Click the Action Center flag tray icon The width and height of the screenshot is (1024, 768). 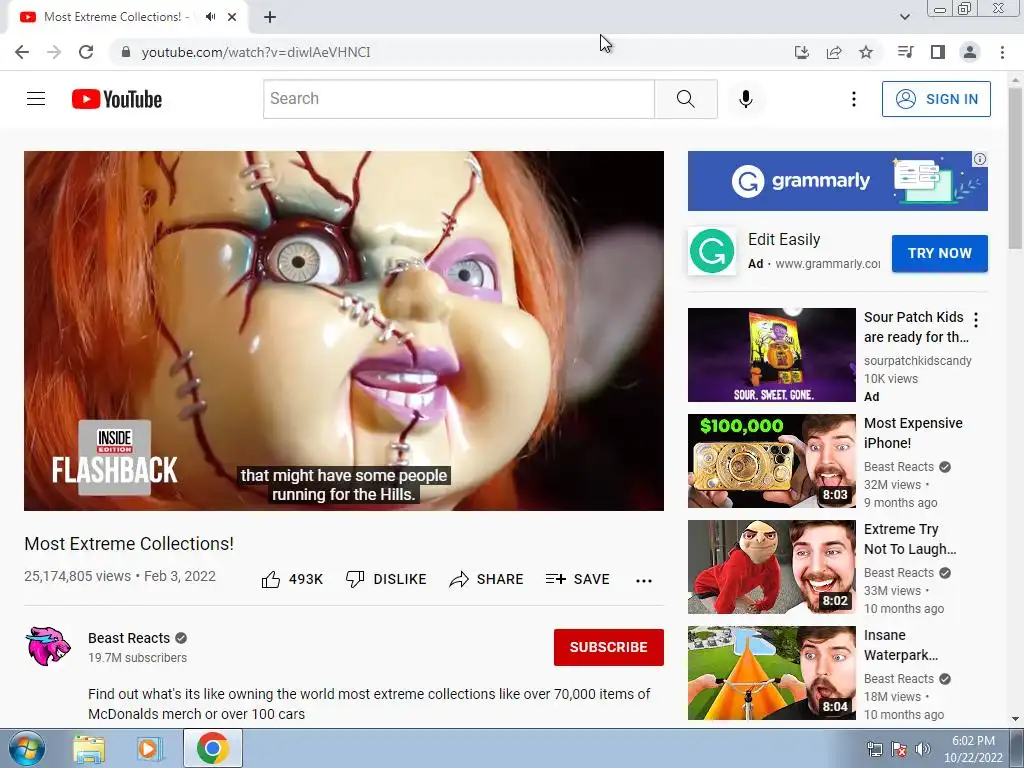(x=899, y=749)
